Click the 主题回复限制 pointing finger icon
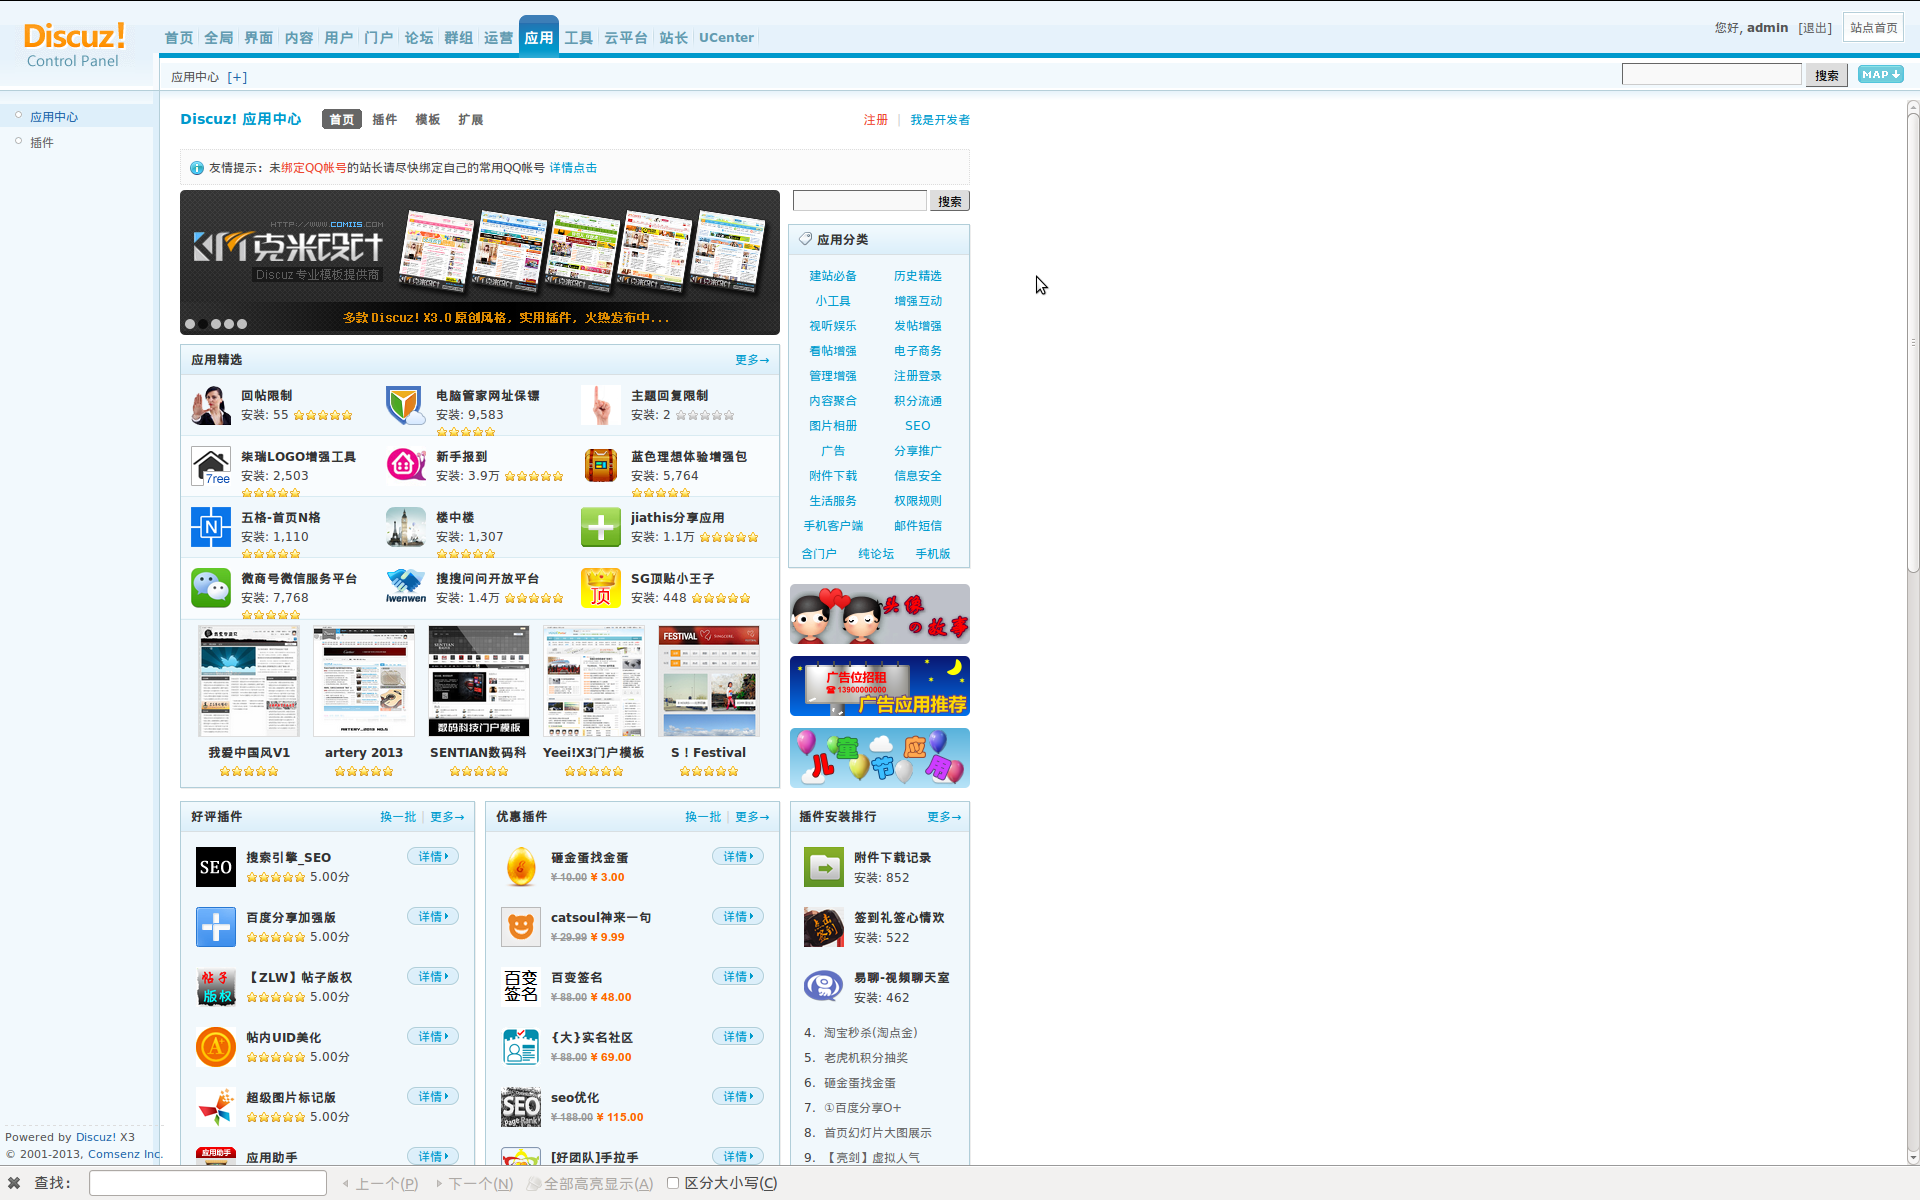The image size is (1920, 1200). tap(601, 405)
